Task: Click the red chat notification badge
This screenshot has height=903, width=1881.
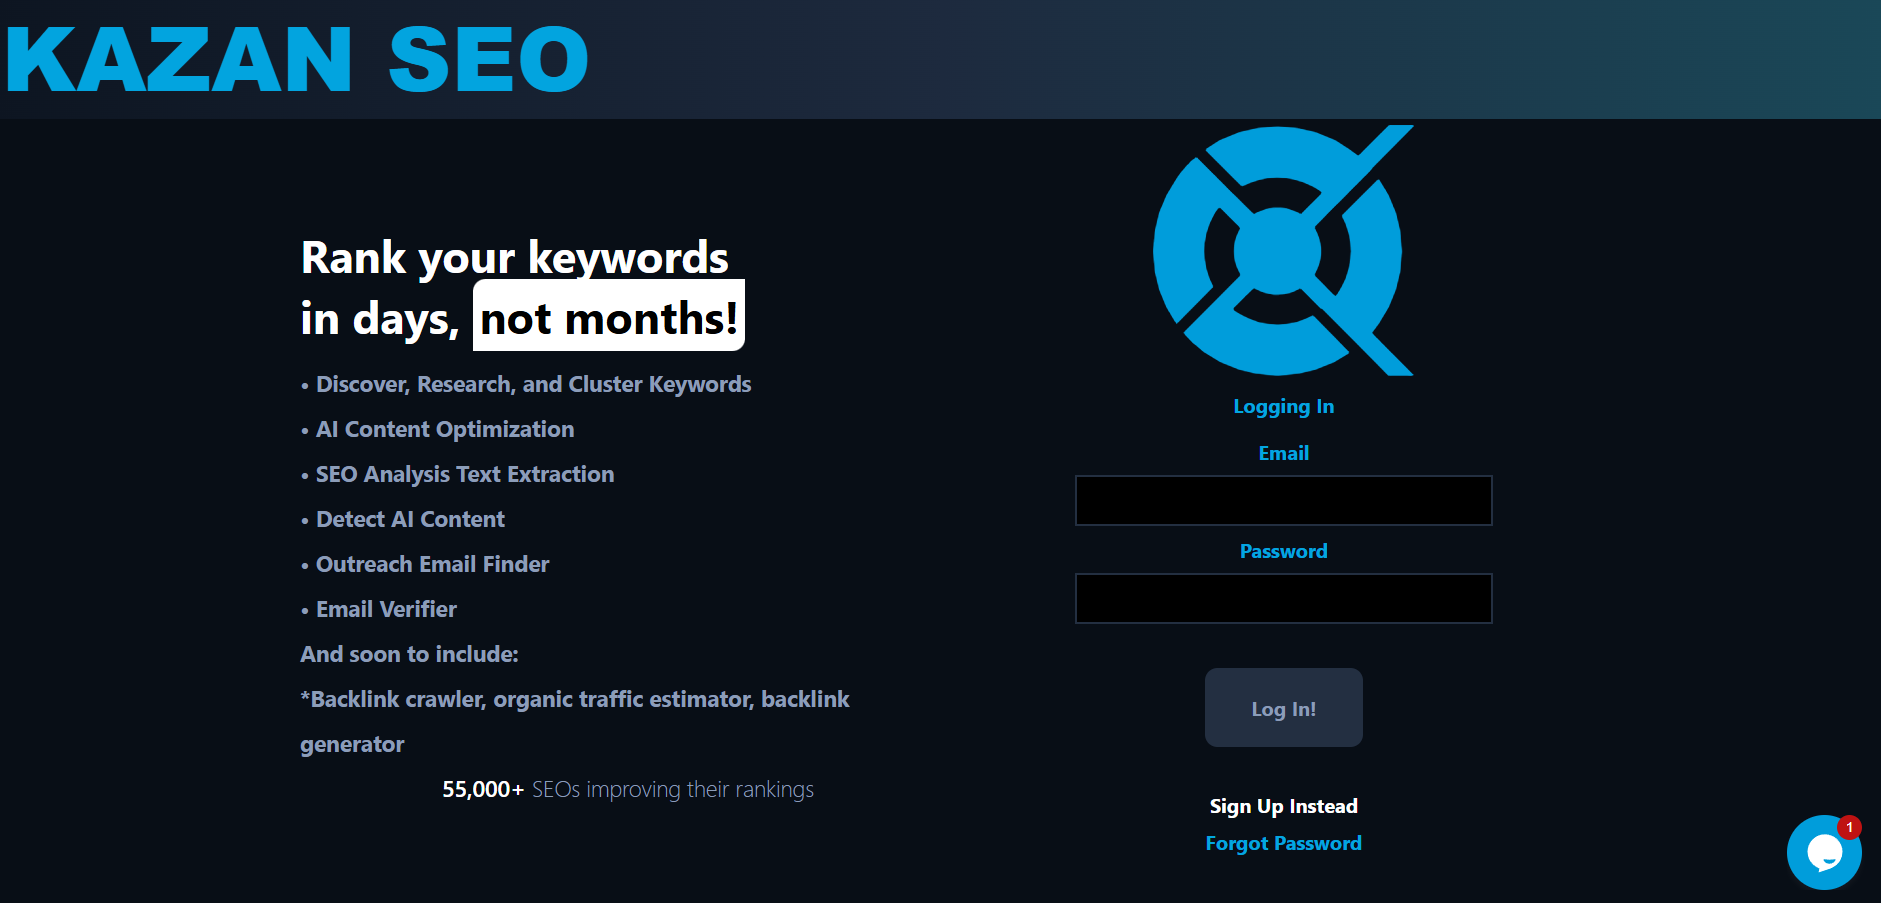Action: [x=1849, y=828]
